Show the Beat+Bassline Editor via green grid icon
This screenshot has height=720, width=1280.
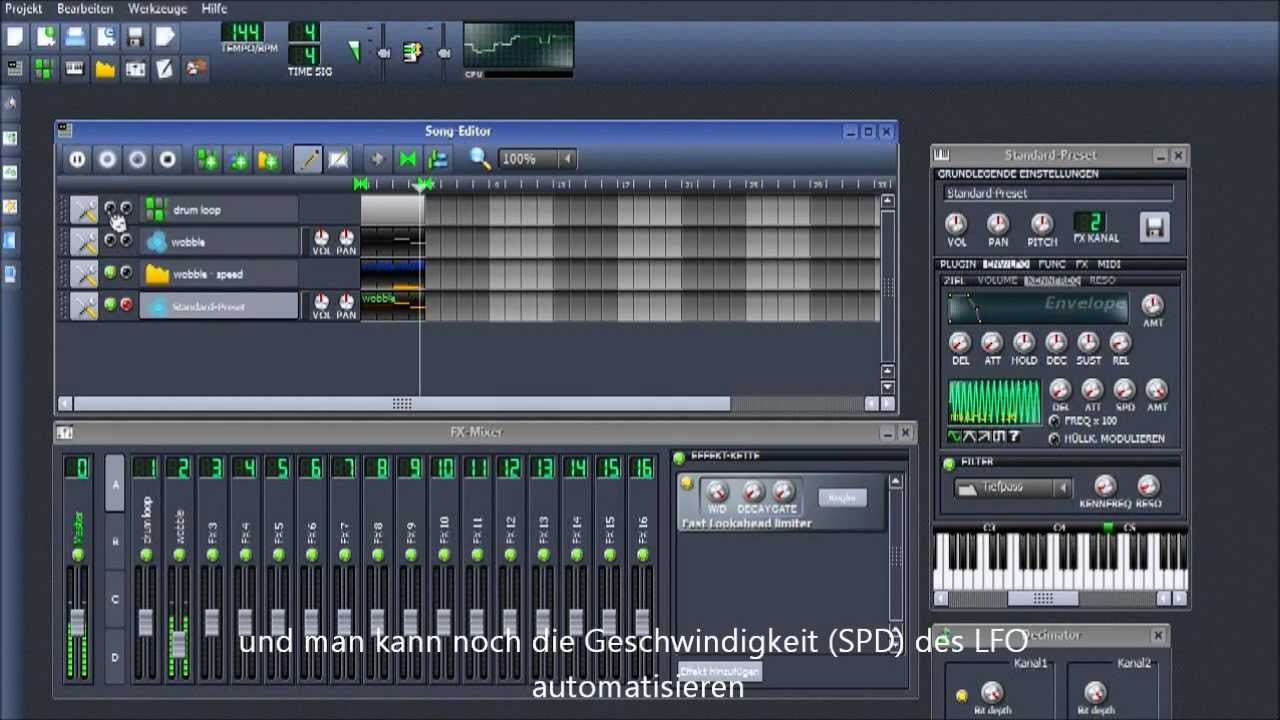tap(45, 68)
